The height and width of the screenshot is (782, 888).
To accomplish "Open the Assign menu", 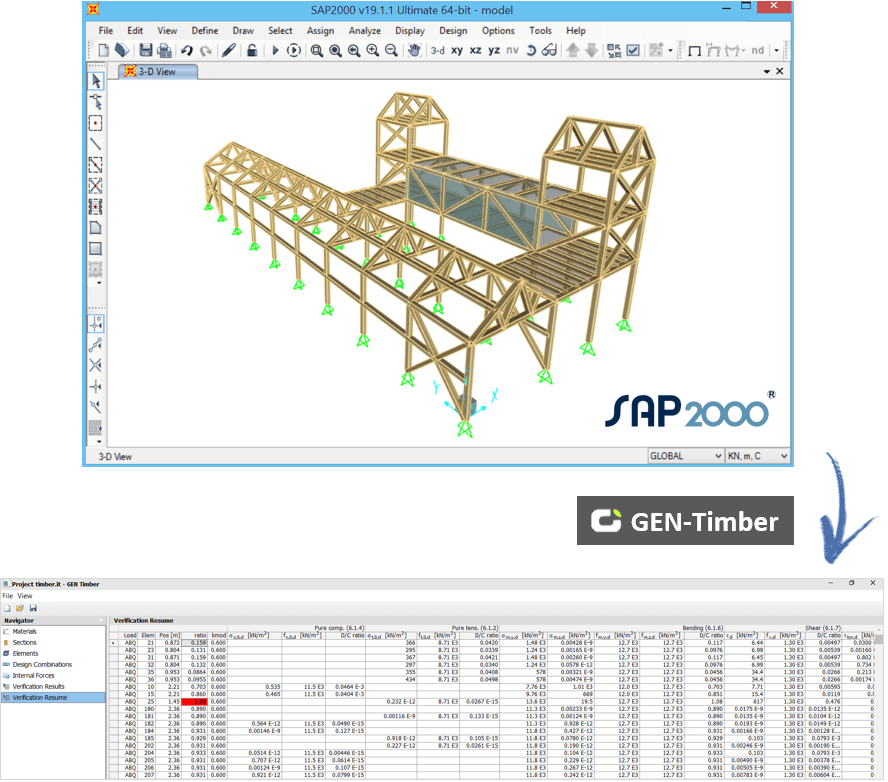I will click(x=321, y=31).
